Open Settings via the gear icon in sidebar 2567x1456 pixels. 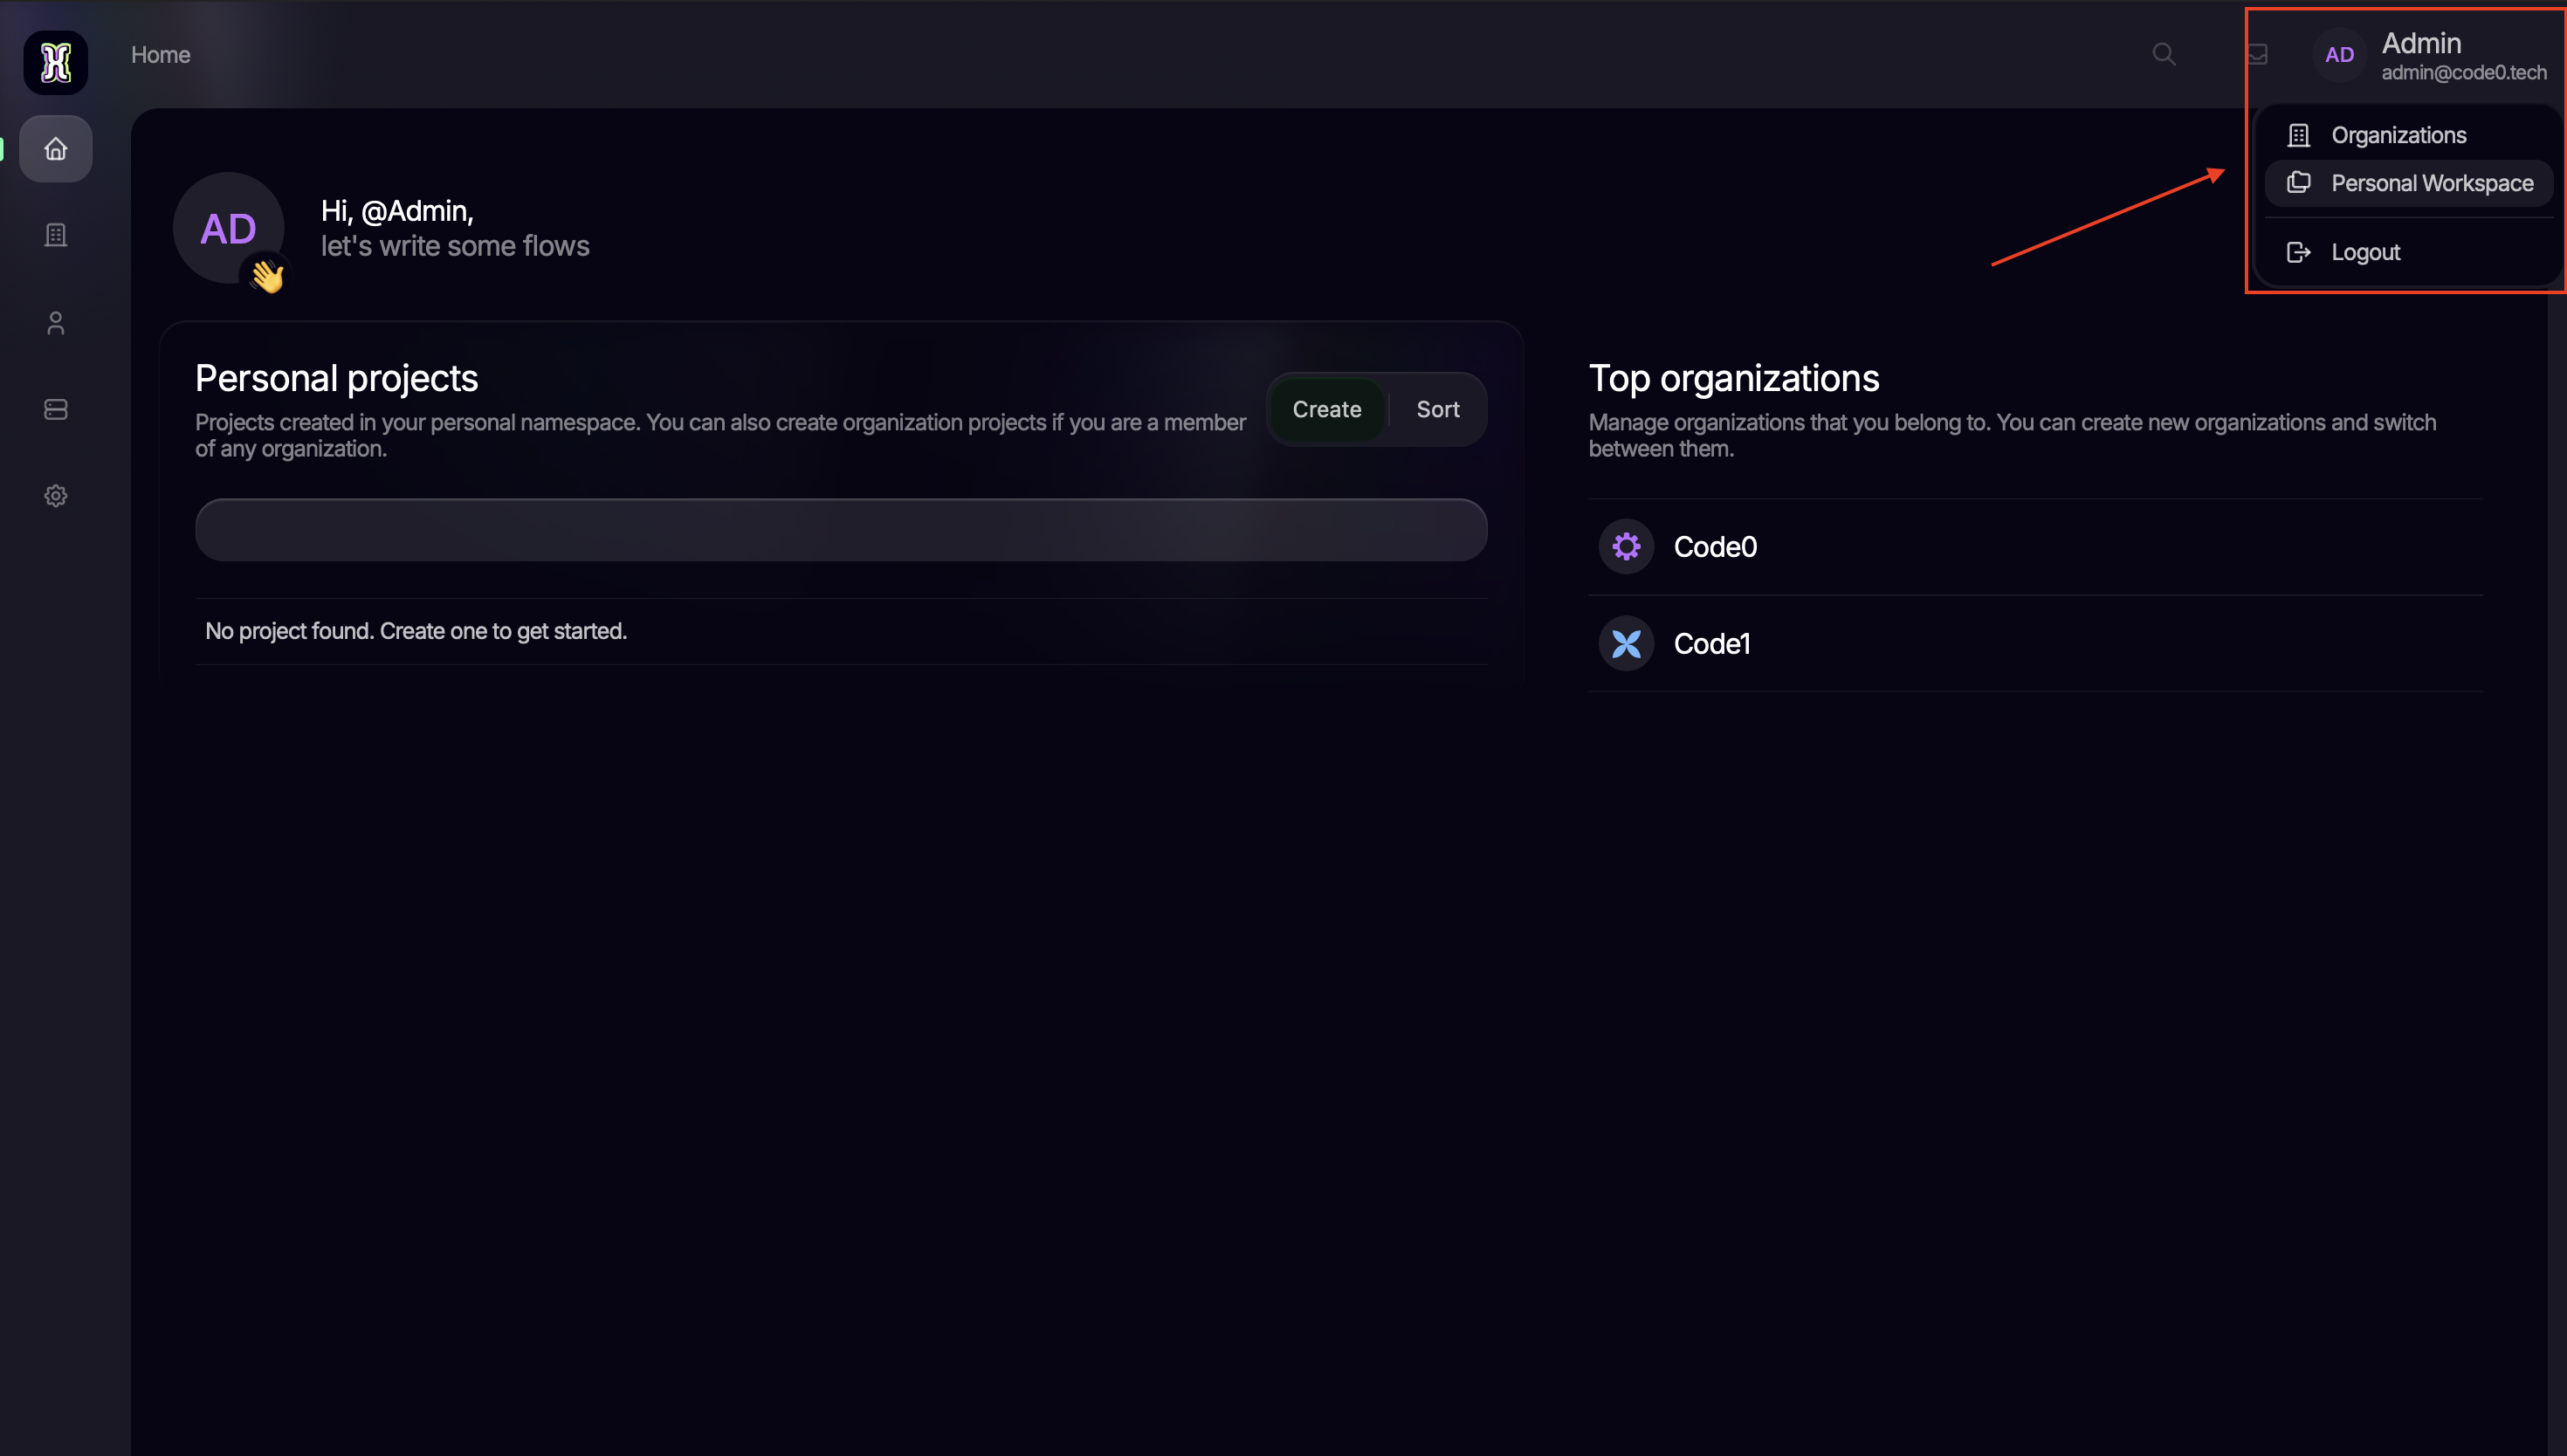tap(55, 495)
